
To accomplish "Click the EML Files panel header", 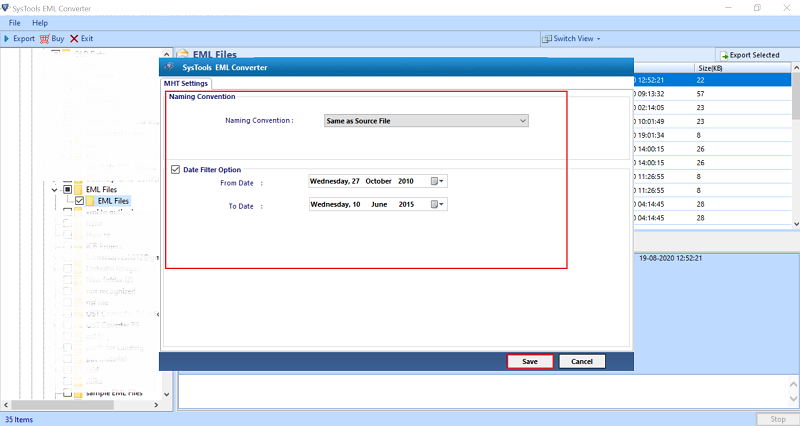I will [215, 54].
